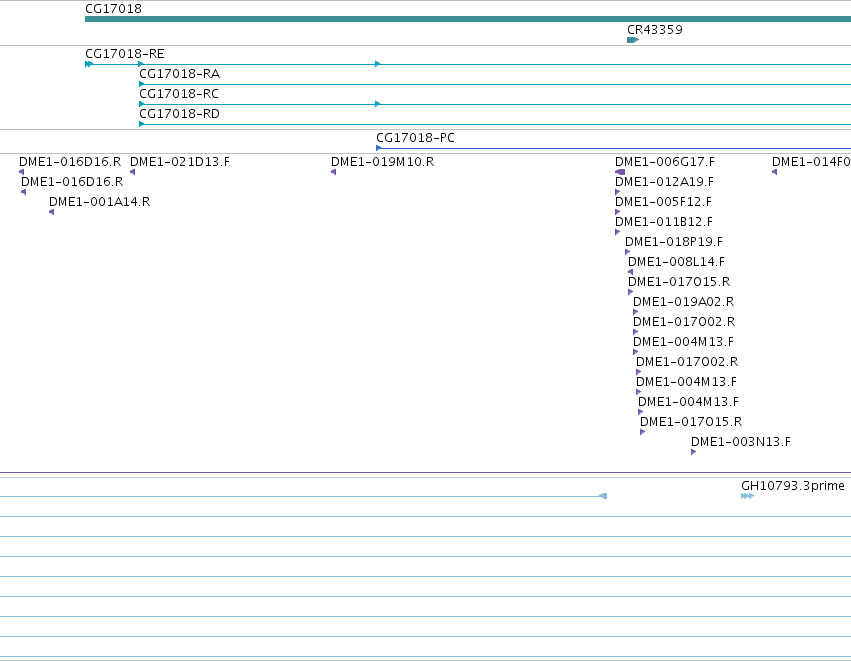Select the DME1-006G17.F feature label

(x=665, y=162)
